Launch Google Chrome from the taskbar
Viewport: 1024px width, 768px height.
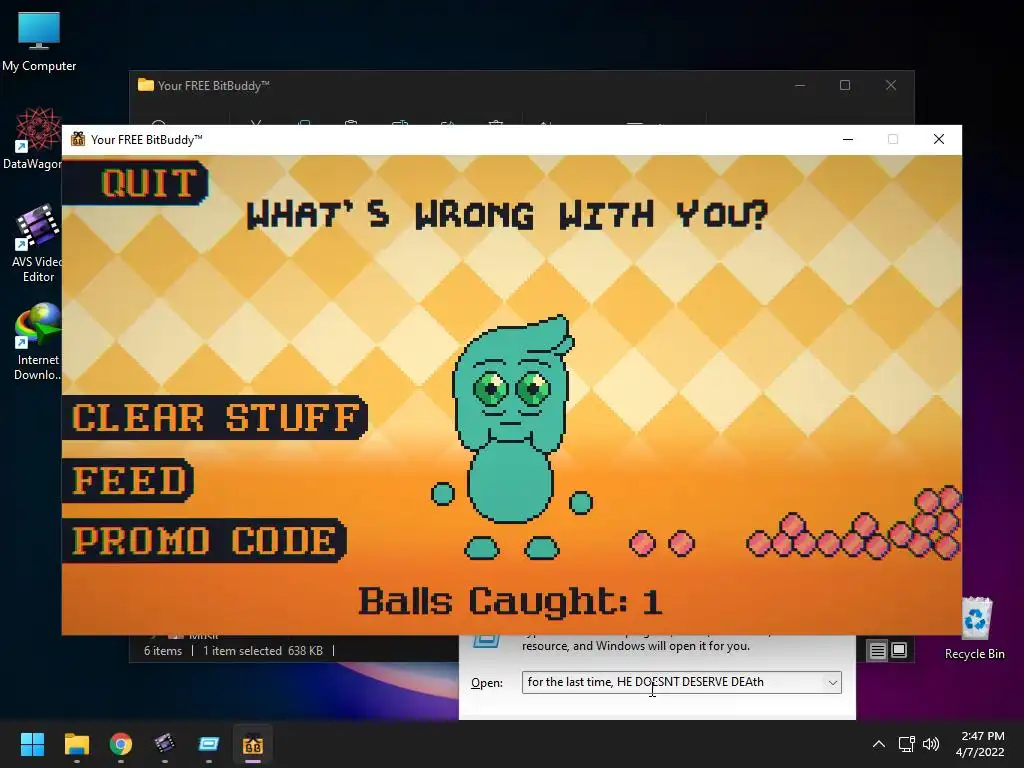coord(121,744)
